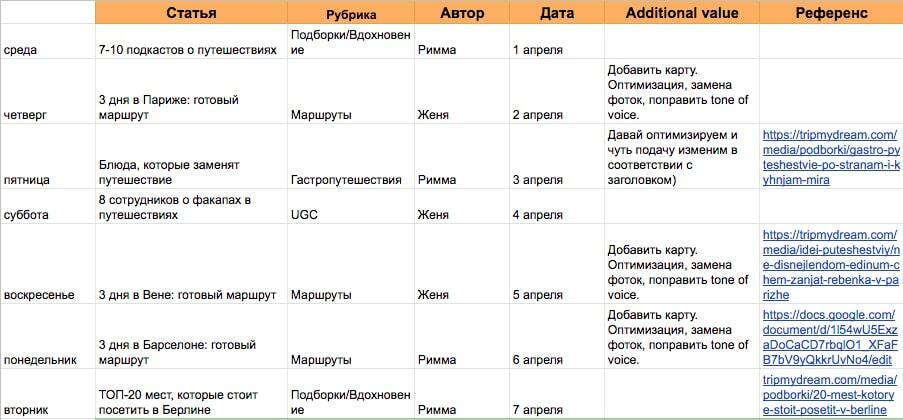The image size is (903, 420).
Task: Select the Рубрика column header
Action: coord(351,14)
